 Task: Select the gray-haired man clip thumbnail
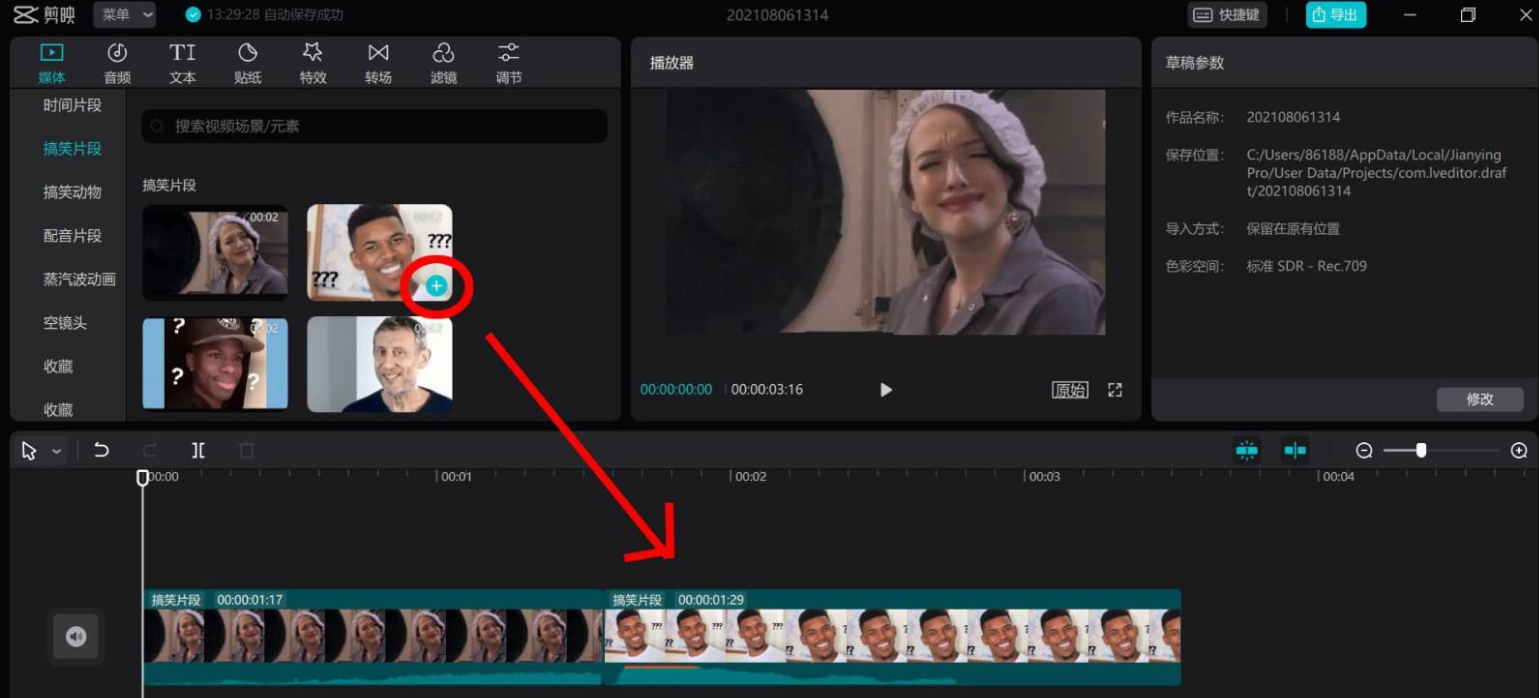[379, 364]
